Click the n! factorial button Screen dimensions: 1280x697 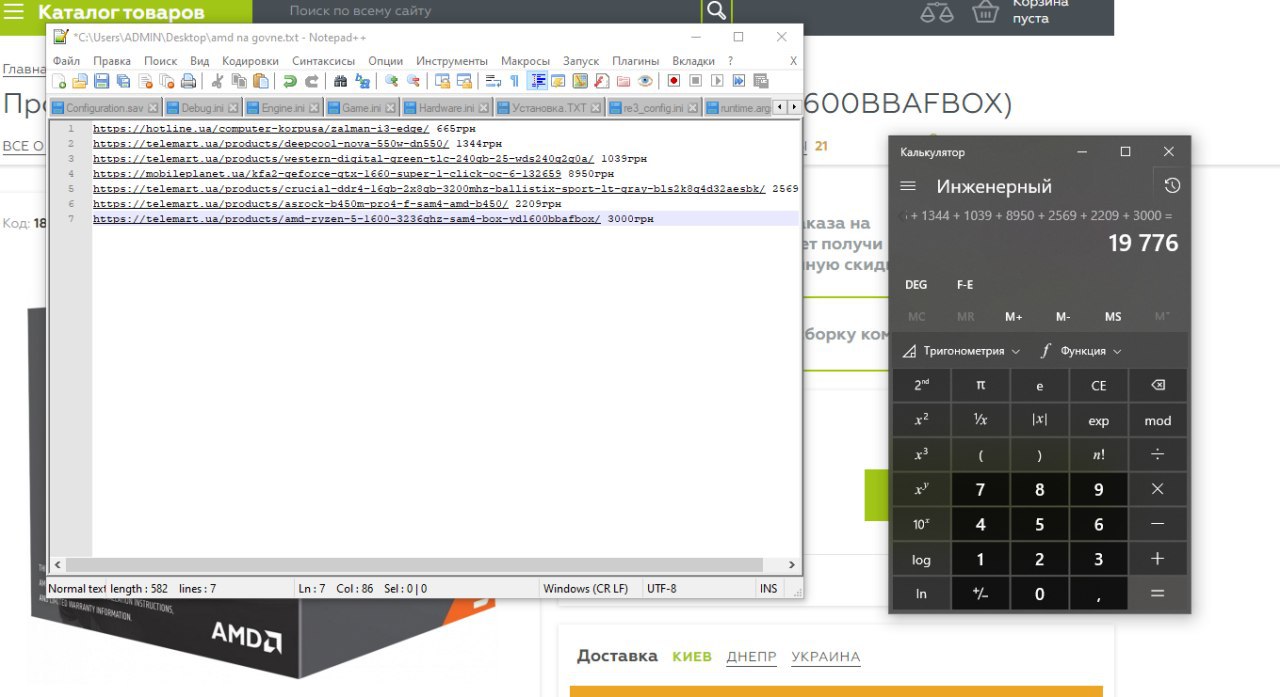click(x=1098, y=455)
